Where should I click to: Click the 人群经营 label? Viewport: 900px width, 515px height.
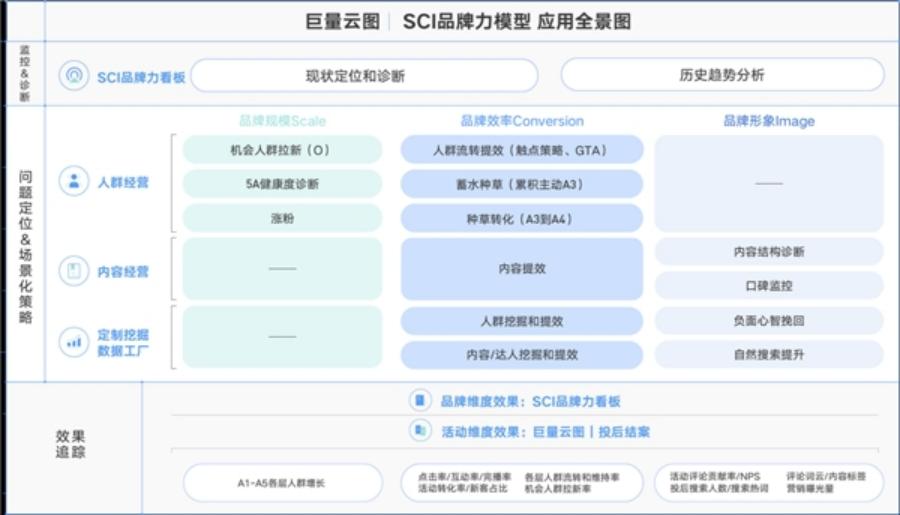(123, 182)
